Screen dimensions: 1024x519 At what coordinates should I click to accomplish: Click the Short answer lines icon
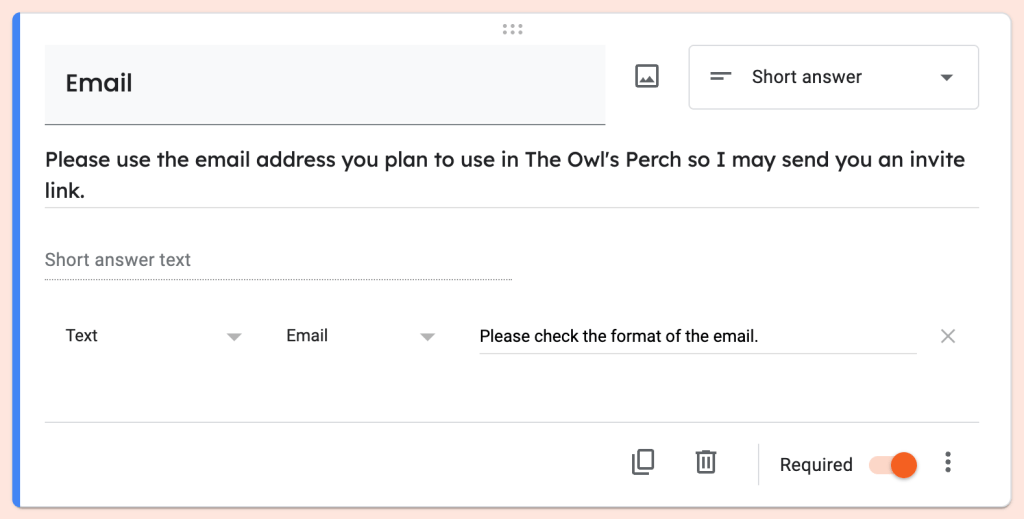721,77
